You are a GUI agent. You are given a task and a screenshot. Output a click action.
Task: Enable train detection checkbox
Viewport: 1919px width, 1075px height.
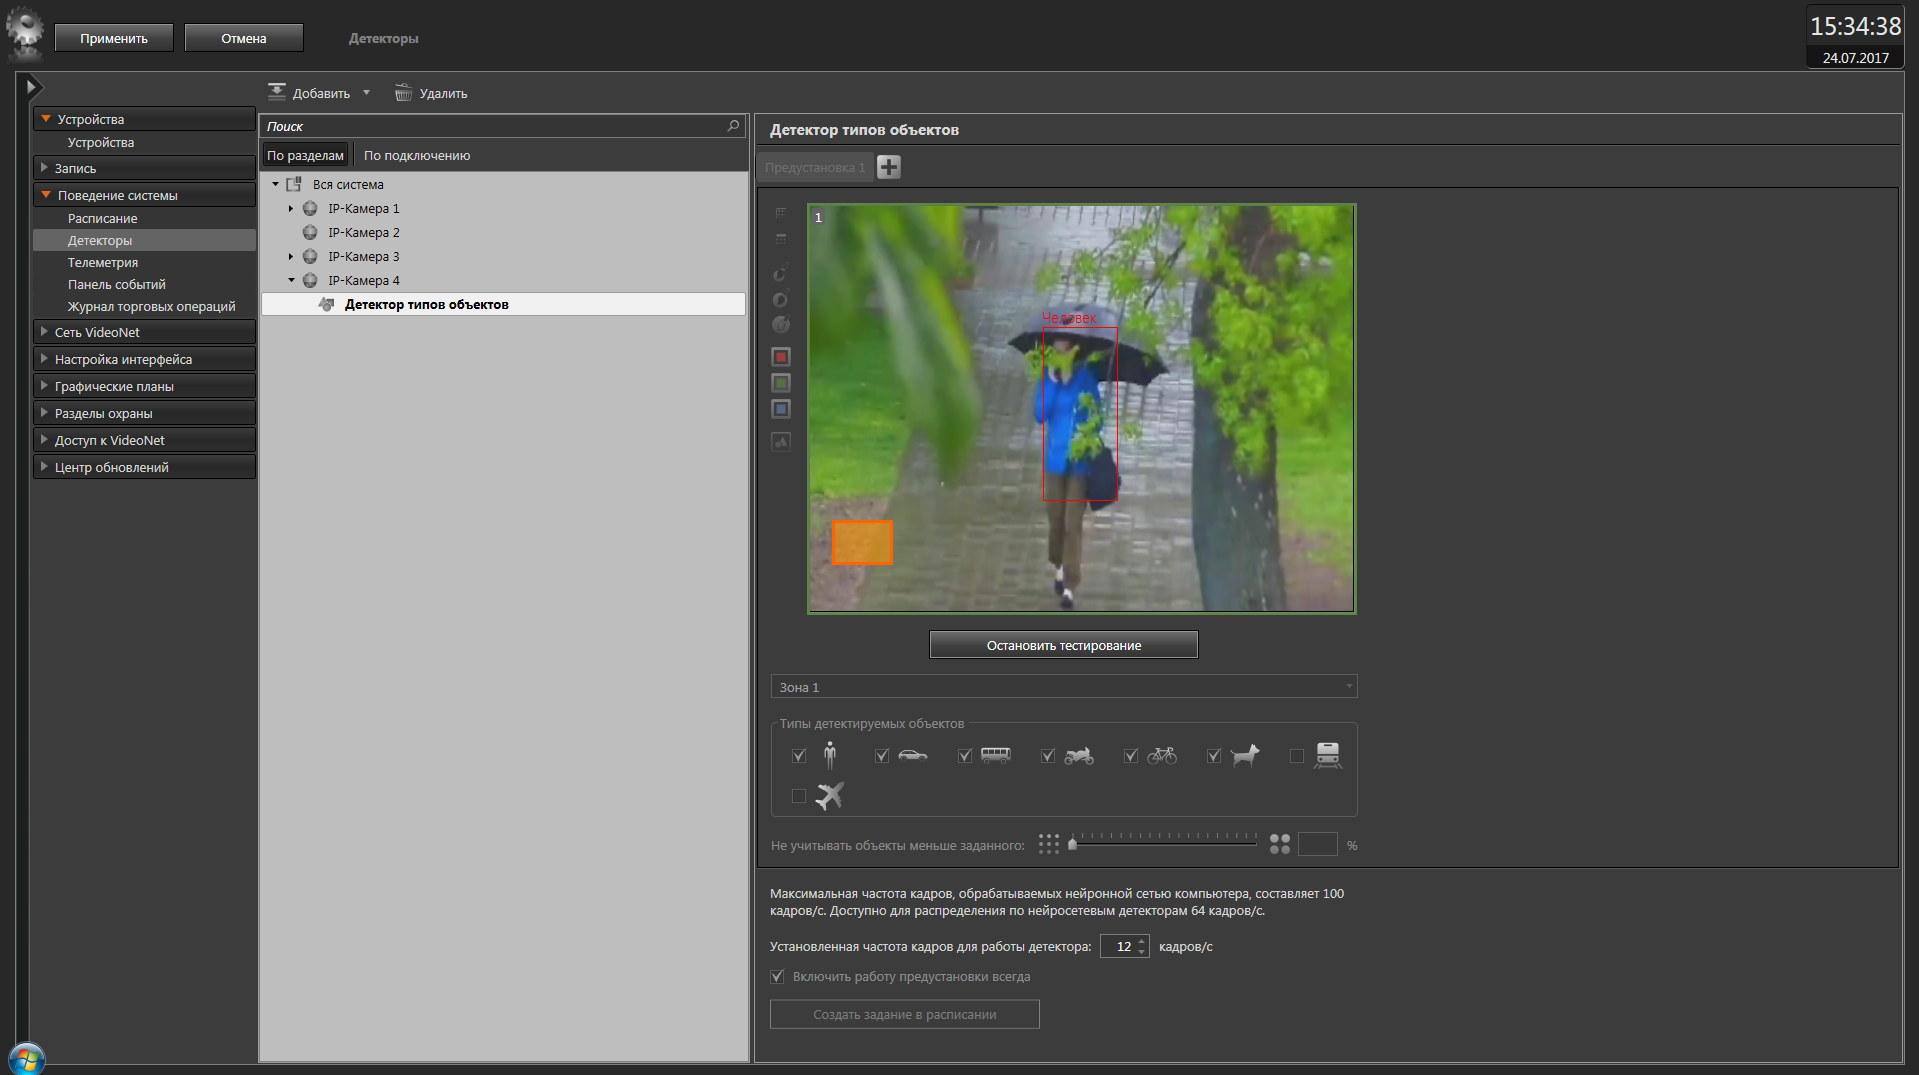(1297, 756)
